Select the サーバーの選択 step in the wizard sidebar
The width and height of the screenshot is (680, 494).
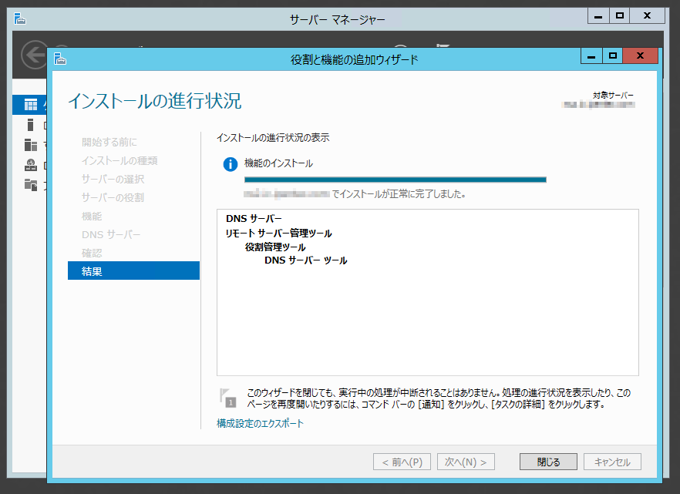click(x=113, y=179)
